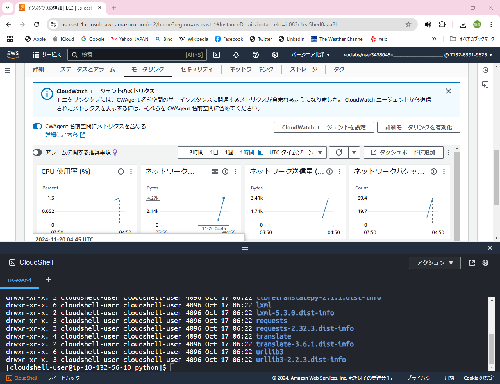This screenshot has width=500, height=384.
Task: Open the CPU 使用率 widget options menu
Action: coord(131,171)
